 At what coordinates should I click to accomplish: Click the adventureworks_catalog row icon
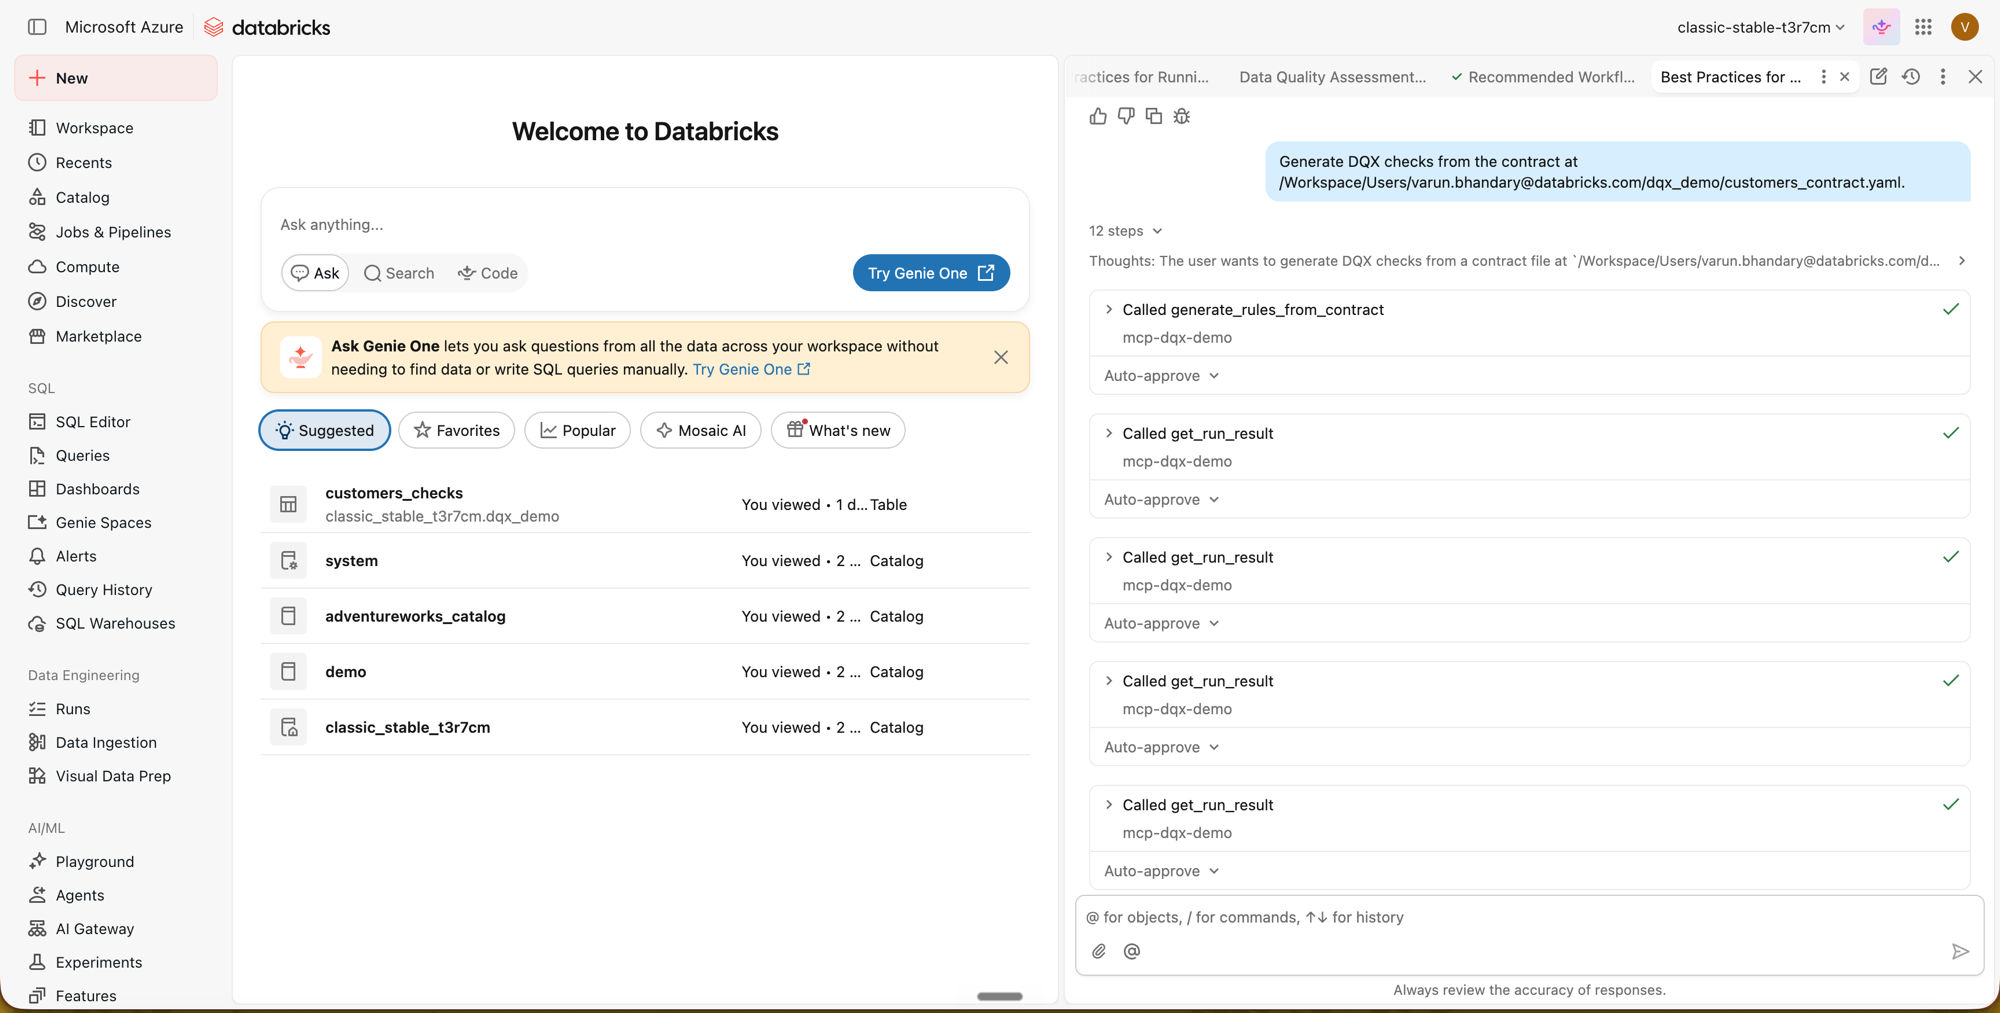pyautogui.click(x=288, y=616)
